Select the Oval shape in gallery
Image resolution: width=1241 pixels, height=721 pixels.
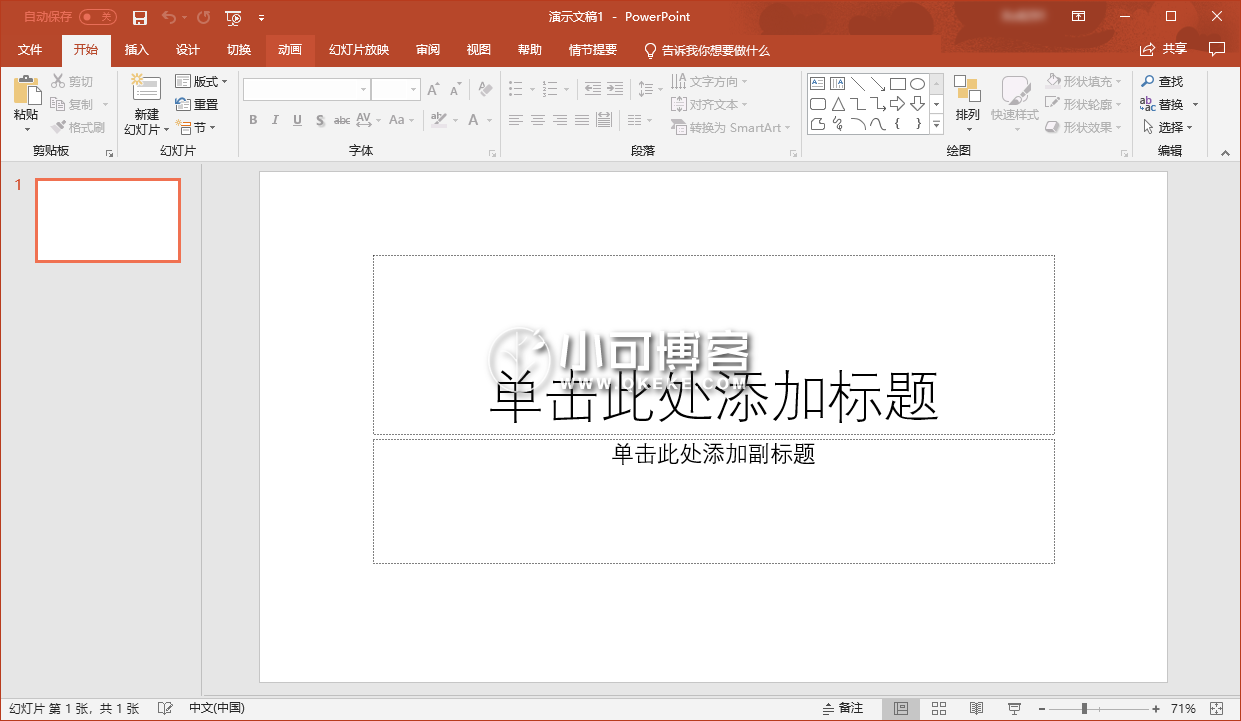coord(917,84)
